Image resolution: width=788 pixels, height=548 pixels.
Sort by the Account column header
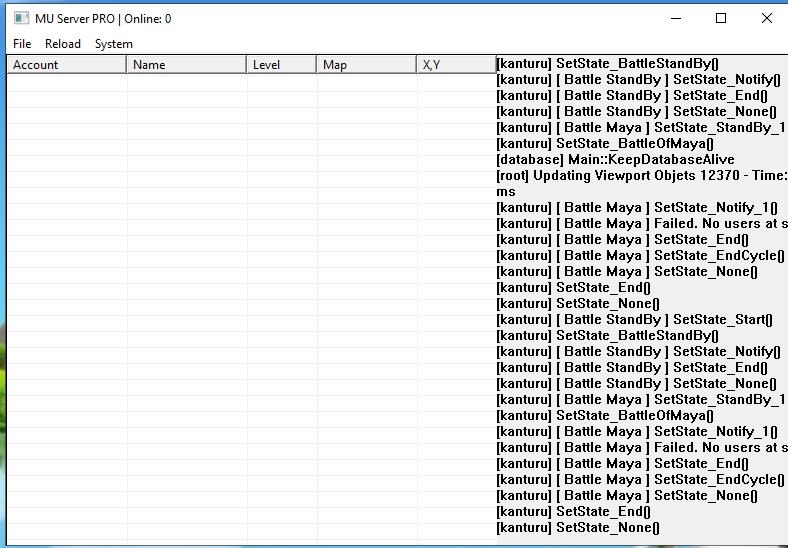click(x=67, y=65)
